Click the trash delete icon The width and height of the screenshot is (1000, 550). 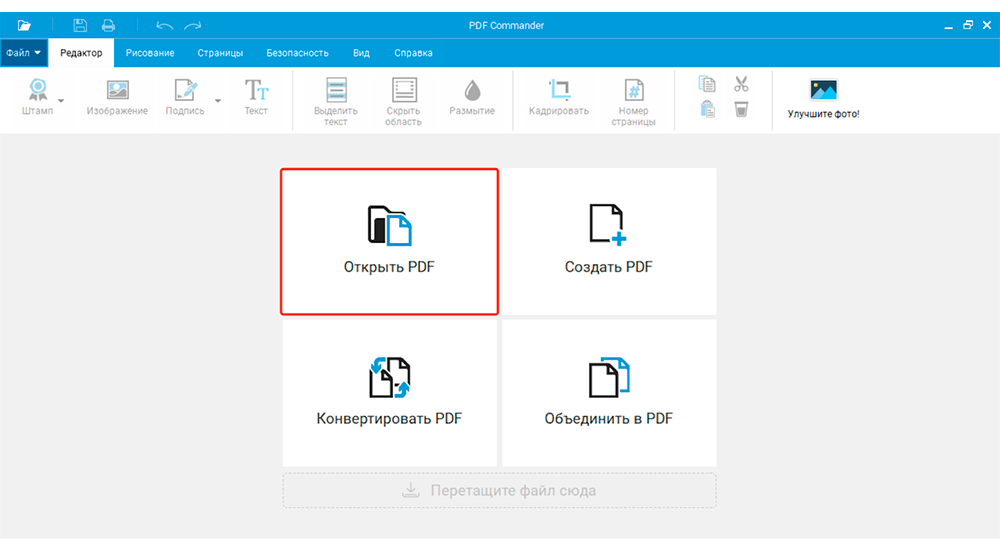(x=741, y=109)
